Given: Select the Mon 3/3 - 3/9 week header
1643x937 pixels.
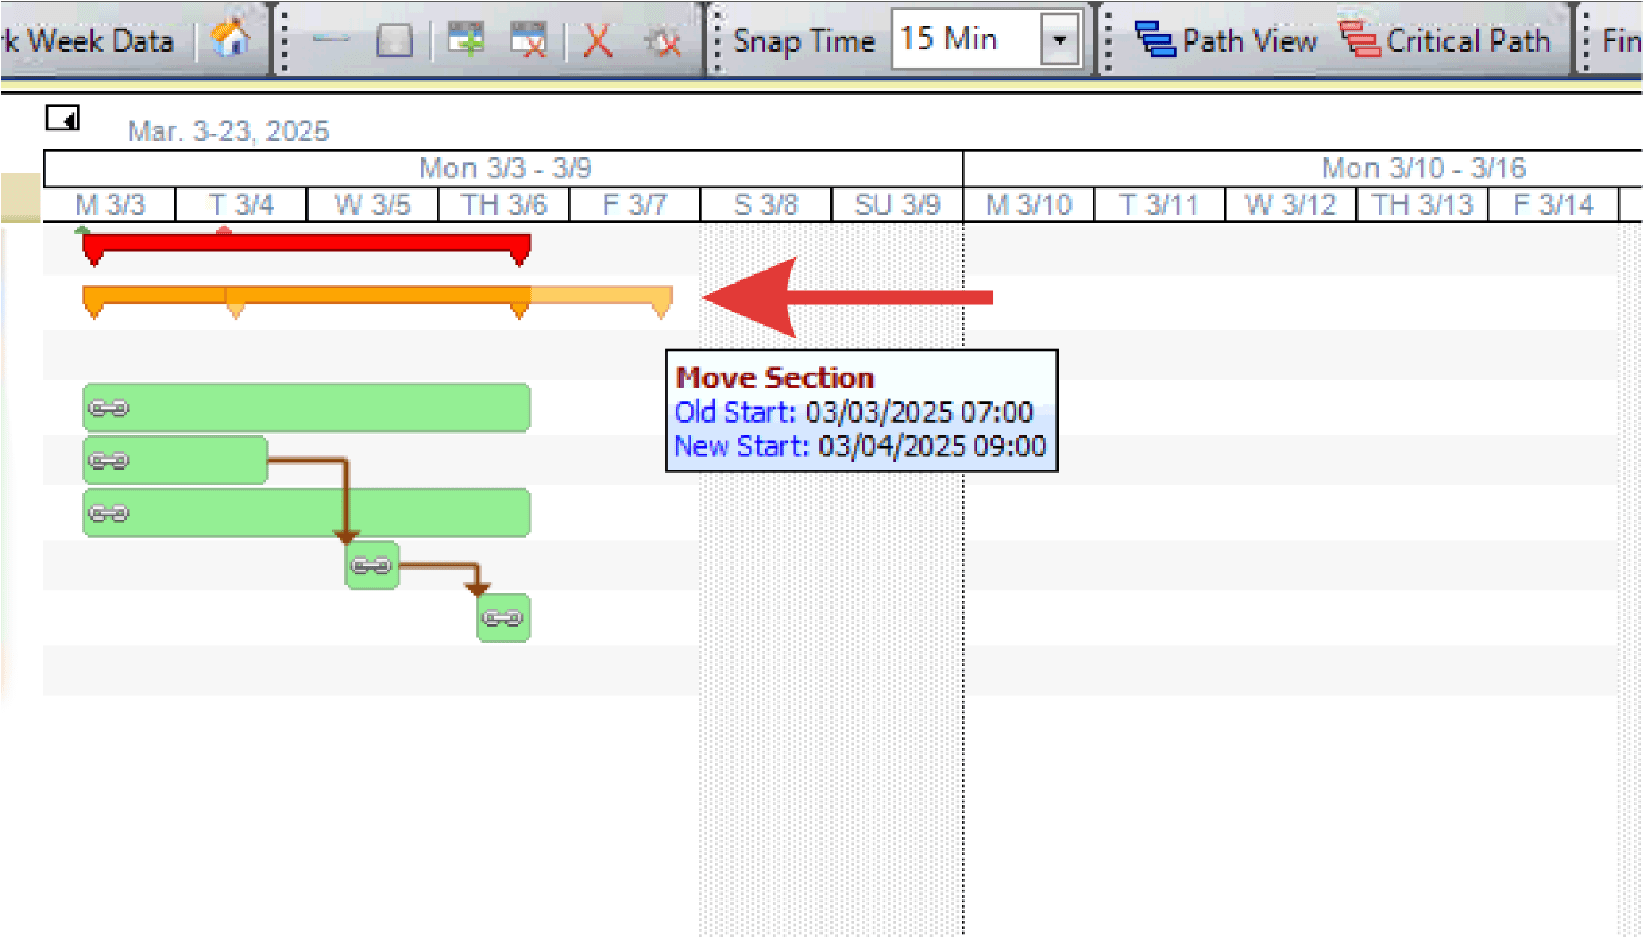Looking at the screenshot, I should (504, 168).
